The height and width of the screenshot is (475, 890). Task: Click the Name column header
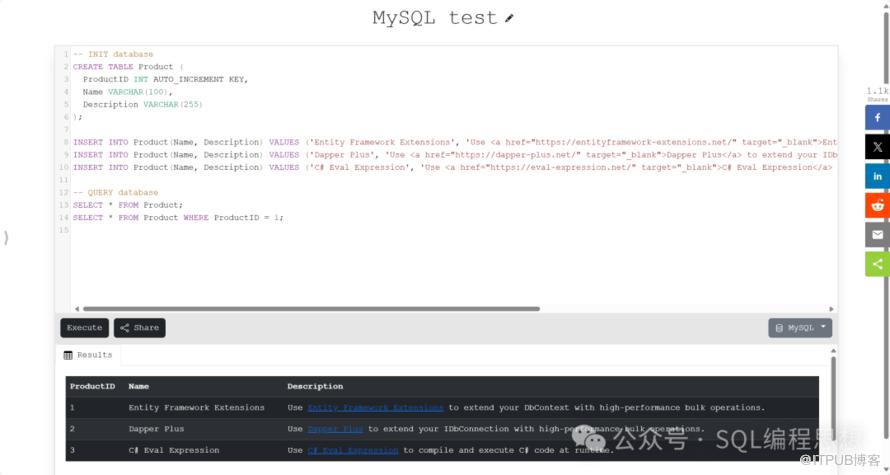point(138,386)
